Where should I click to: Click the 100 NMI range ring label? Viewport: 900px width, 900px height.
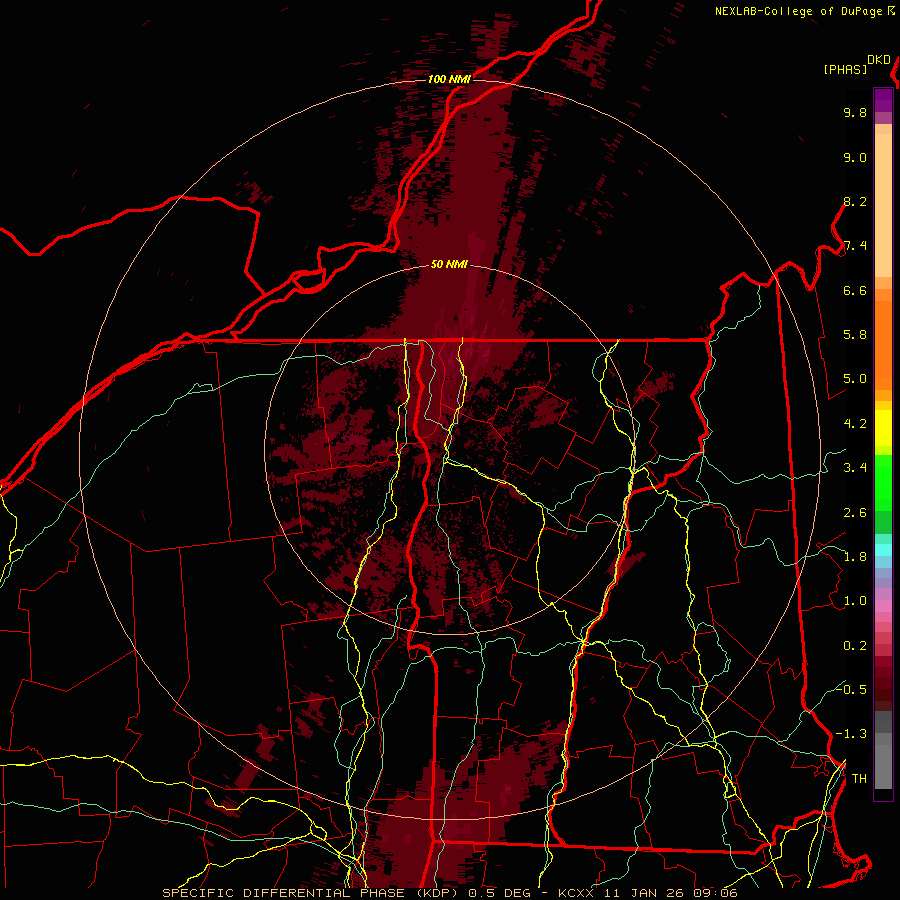[x=449, y=79]
